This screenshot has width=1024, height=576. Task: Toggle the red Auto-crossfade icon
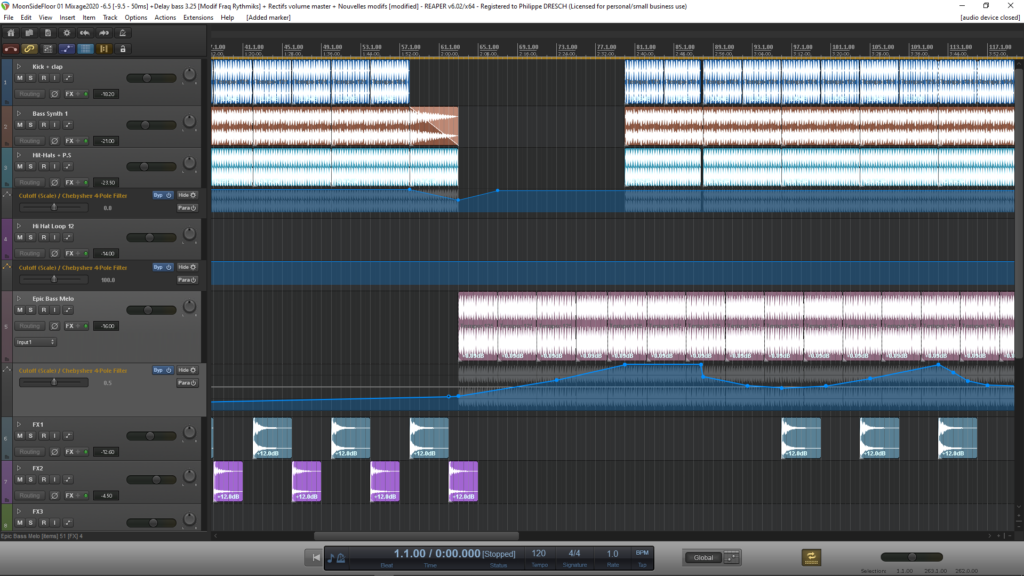tap(10, 49)
